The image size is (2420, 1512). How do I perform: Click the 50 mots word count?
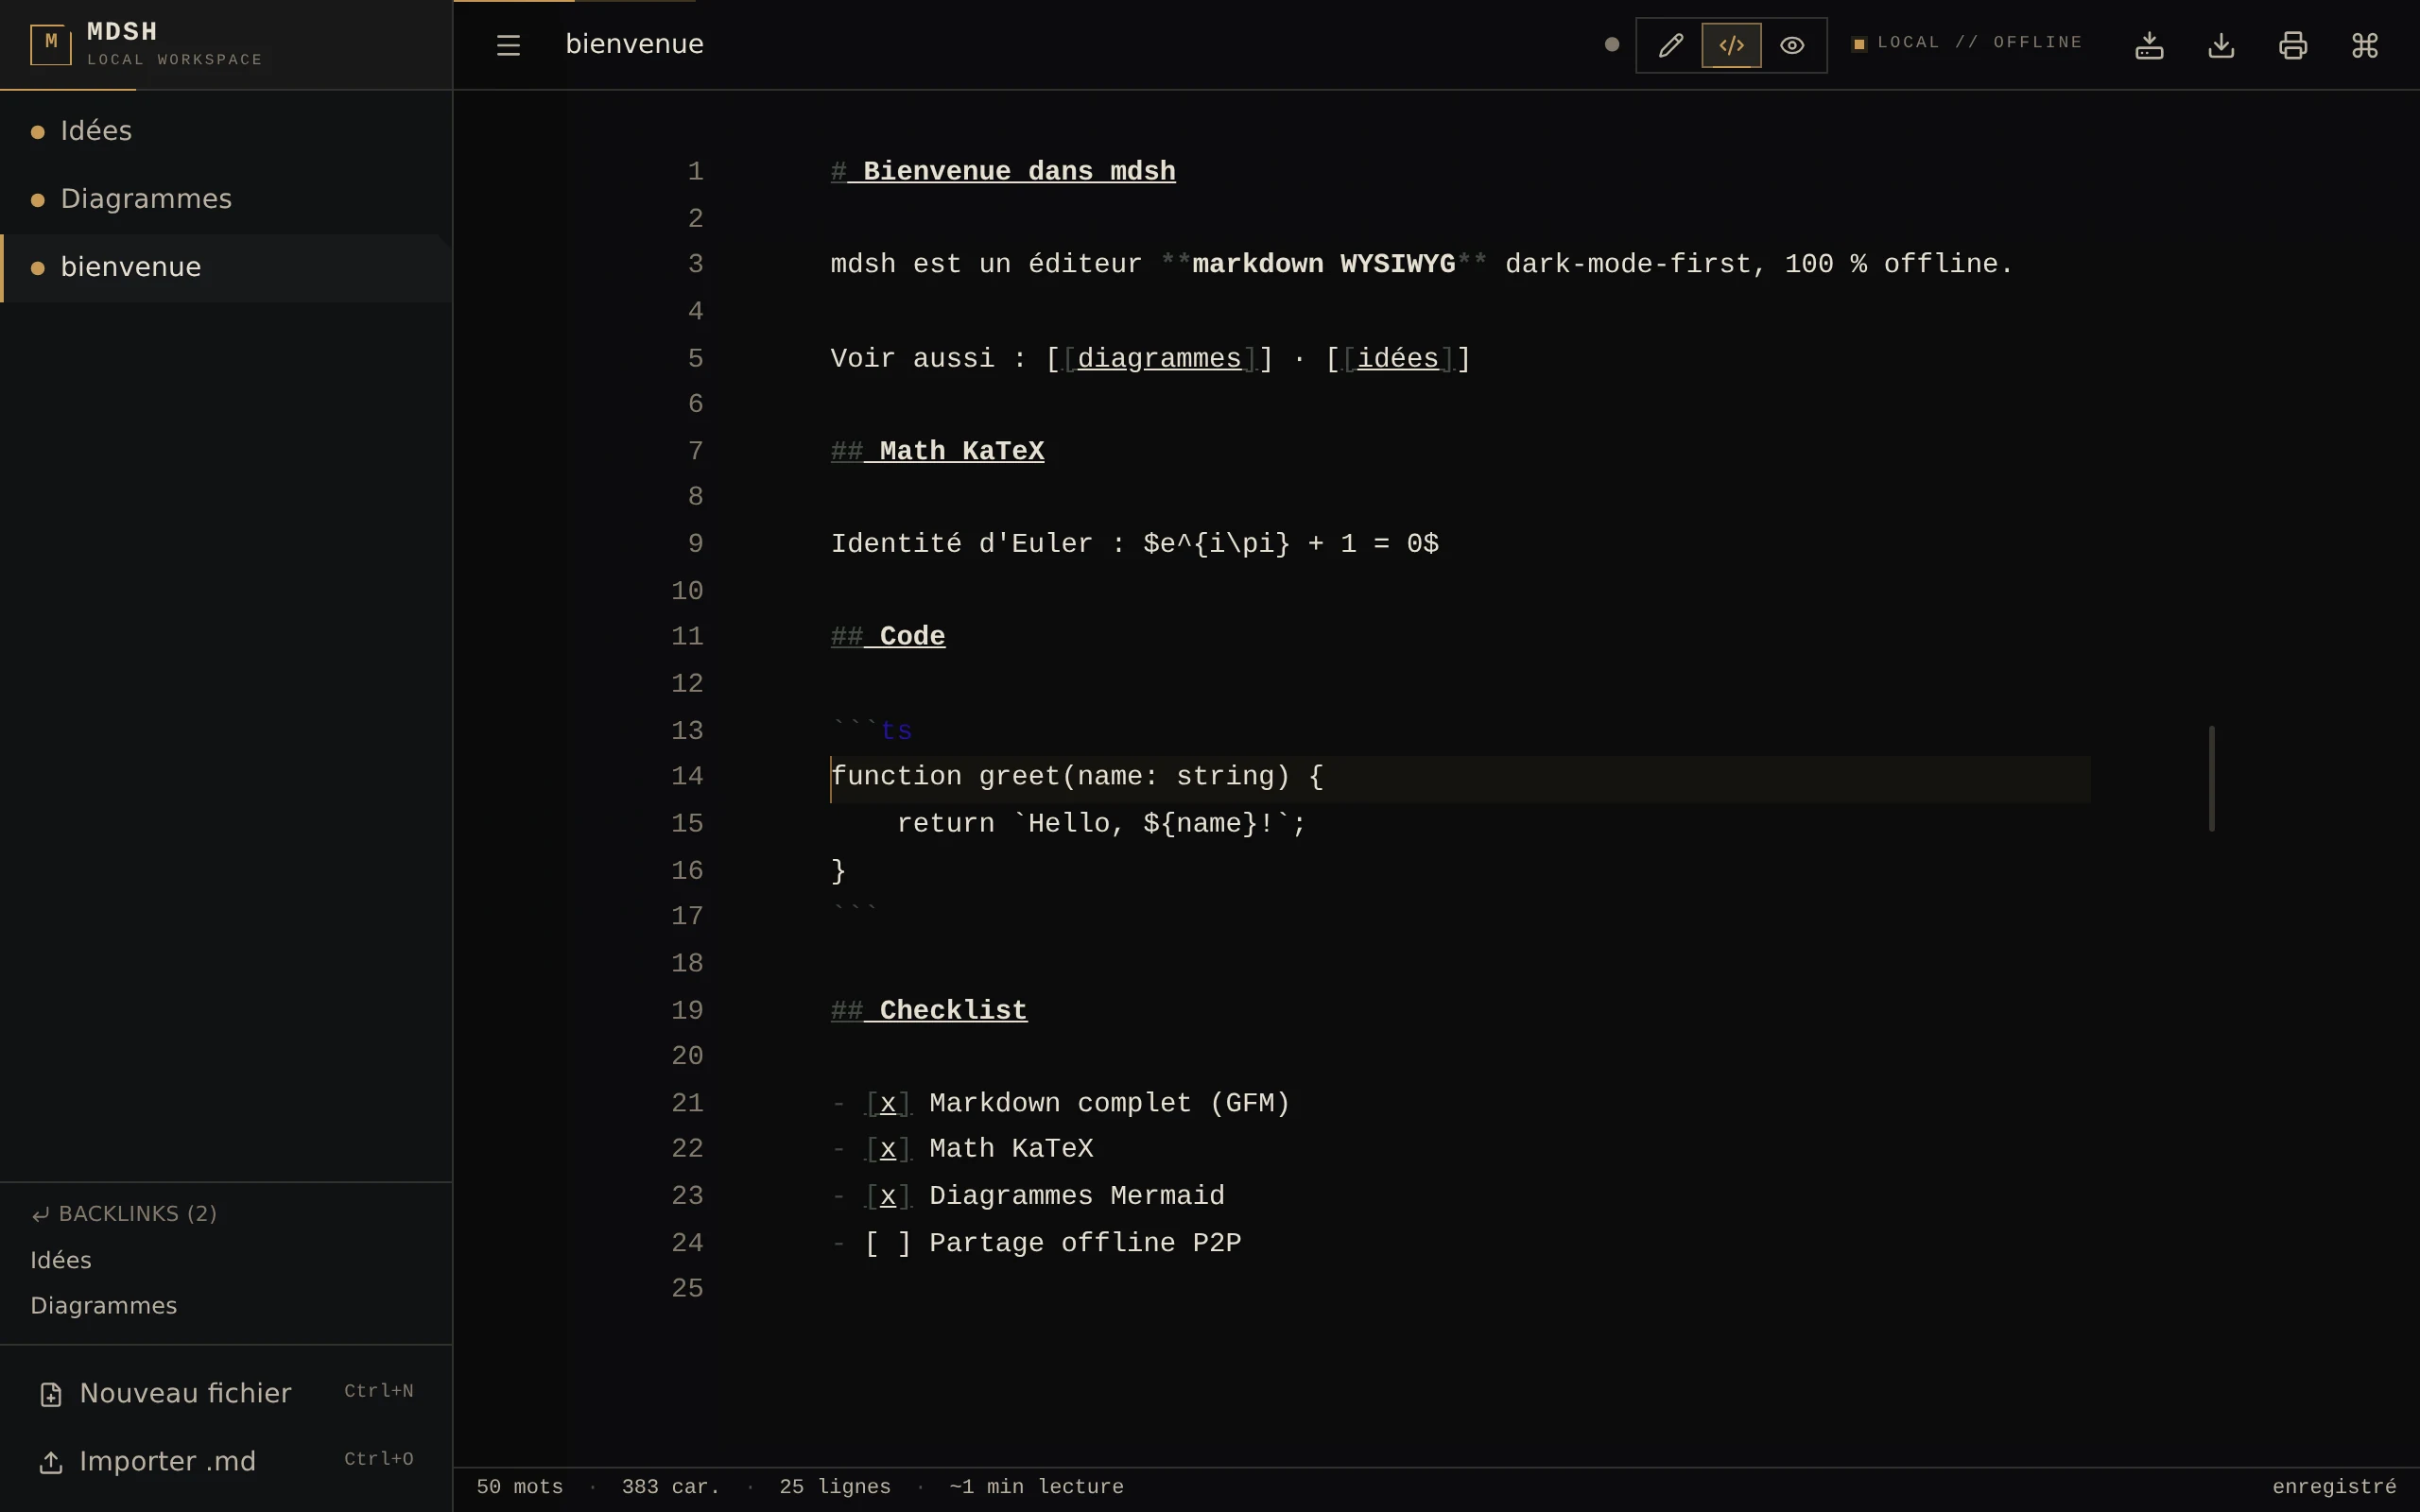pos(519,1487)
